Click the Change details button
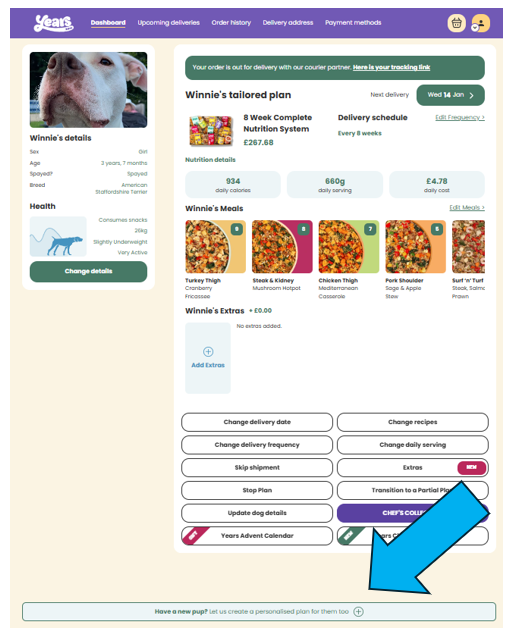This screenshot has width=512, height=631. (88, 272)
